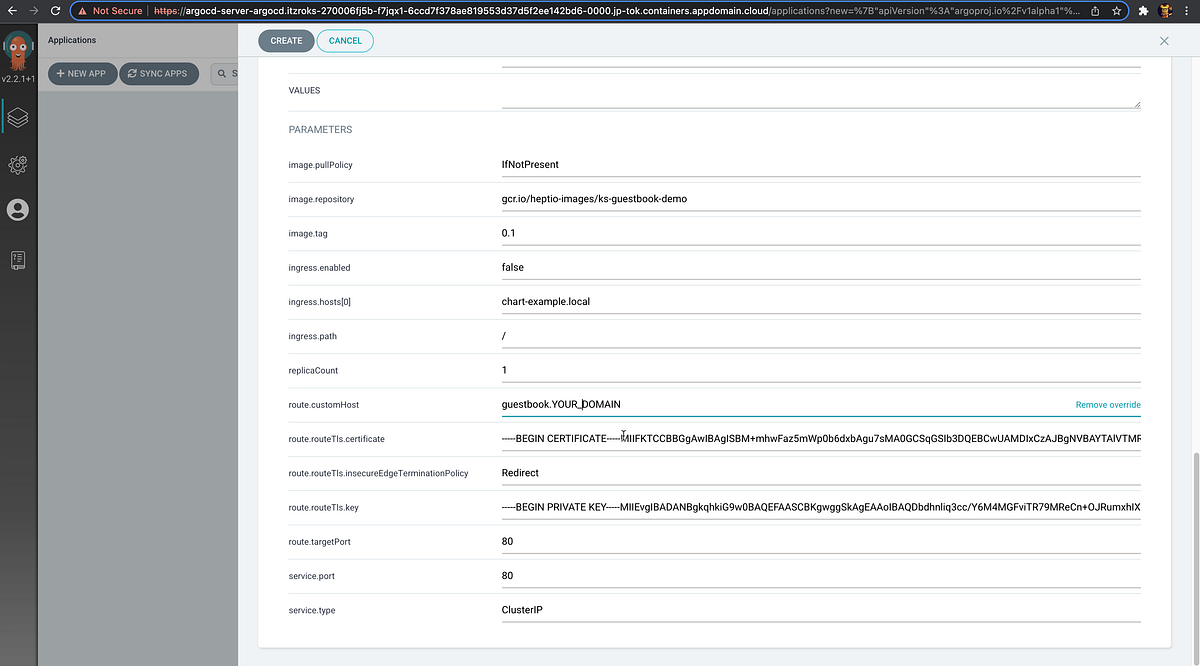Click the SYNC APPS button
Image resolution: width=1200 pixels, height=666 pixels.
159,73
